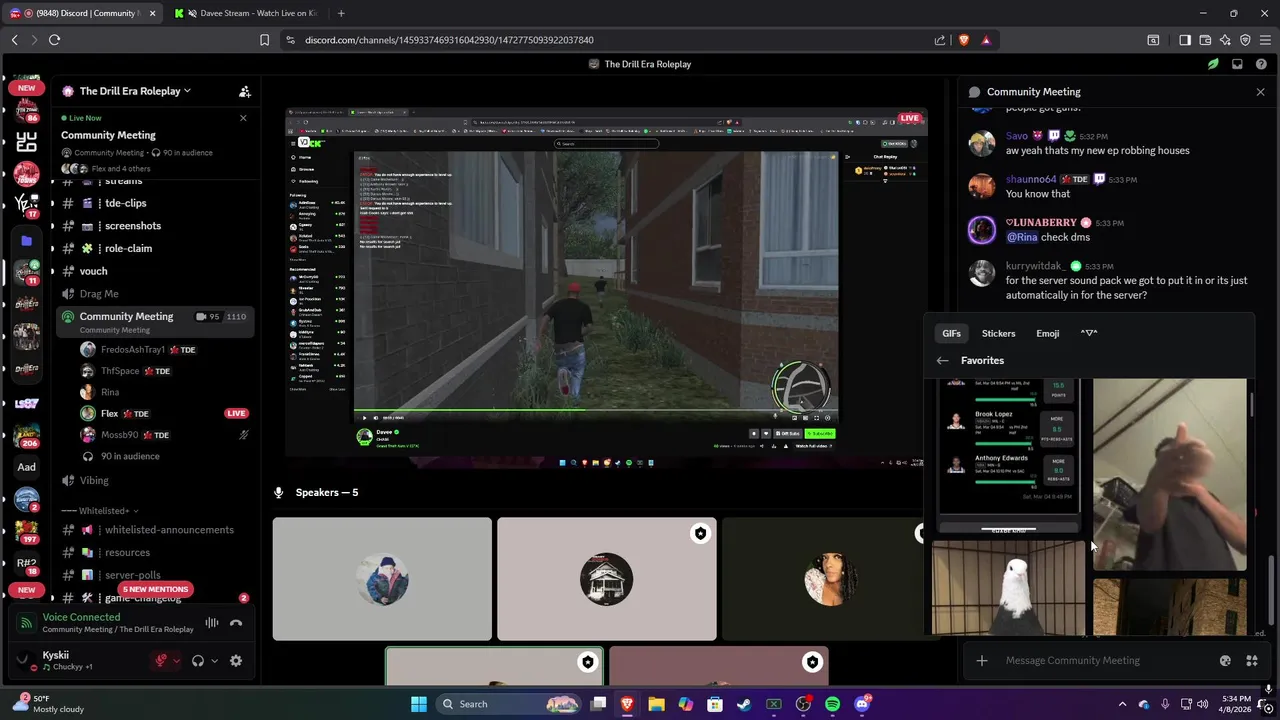The height and width of the screenshot is (720, 1280).
Task: Open Spotify from the taskbar
Action: 833,704
